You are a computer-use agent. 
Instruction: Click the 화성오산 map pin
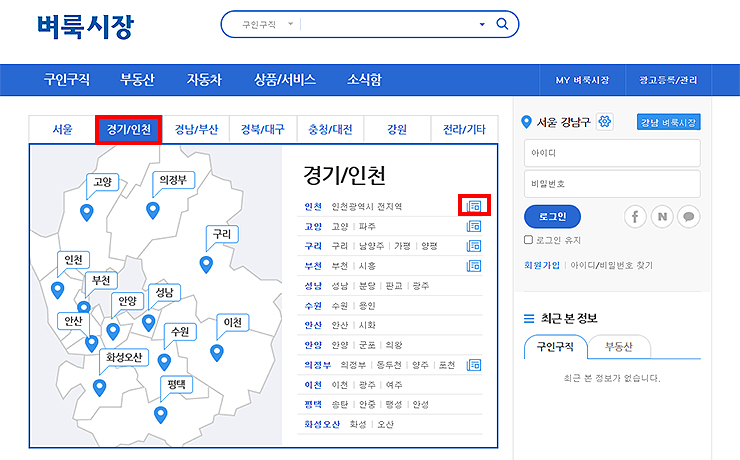click(x=100, y=387)
